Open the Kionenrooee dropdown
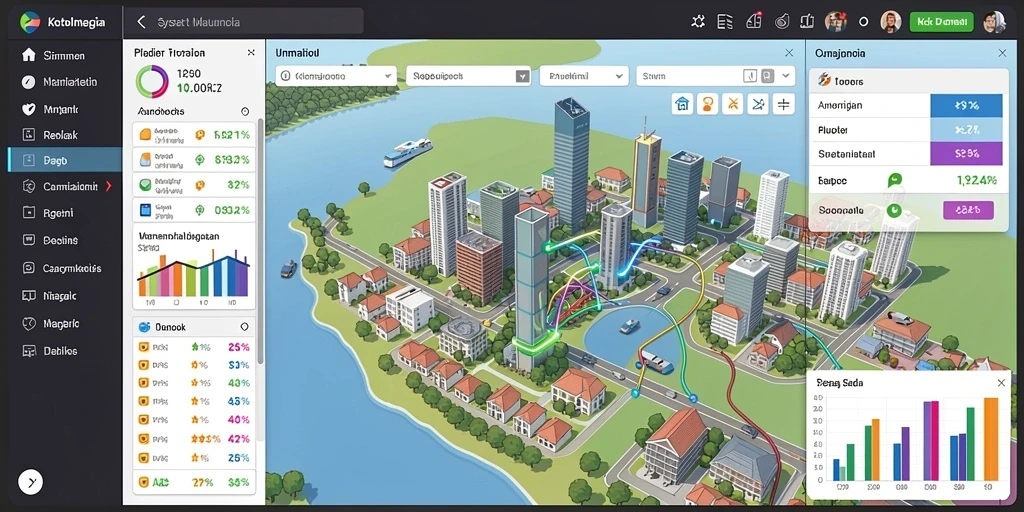1024x512 pixels. click(336, 76)
